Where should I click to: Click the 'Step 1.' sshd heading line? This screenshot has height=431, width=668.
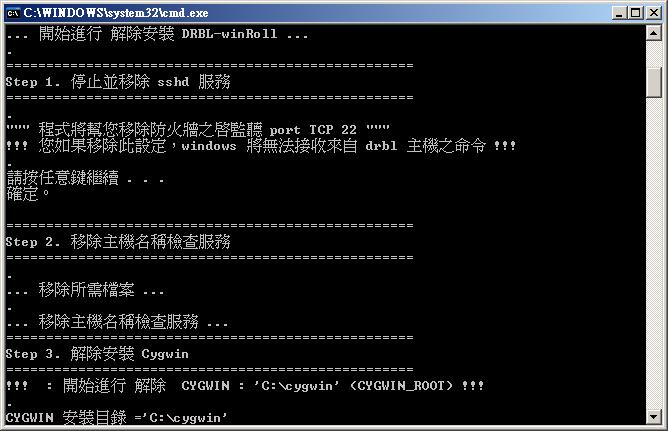pos(118,82)
